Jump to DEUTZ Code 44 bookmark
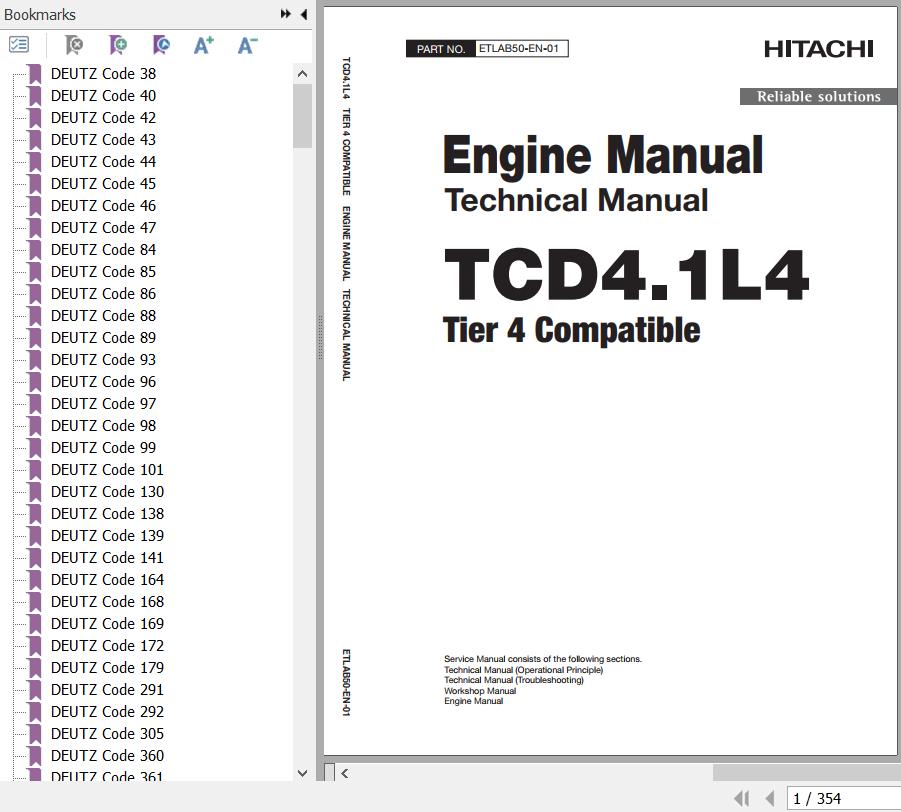This screenshot has width=901, height=812. click(x=103, y=161)
